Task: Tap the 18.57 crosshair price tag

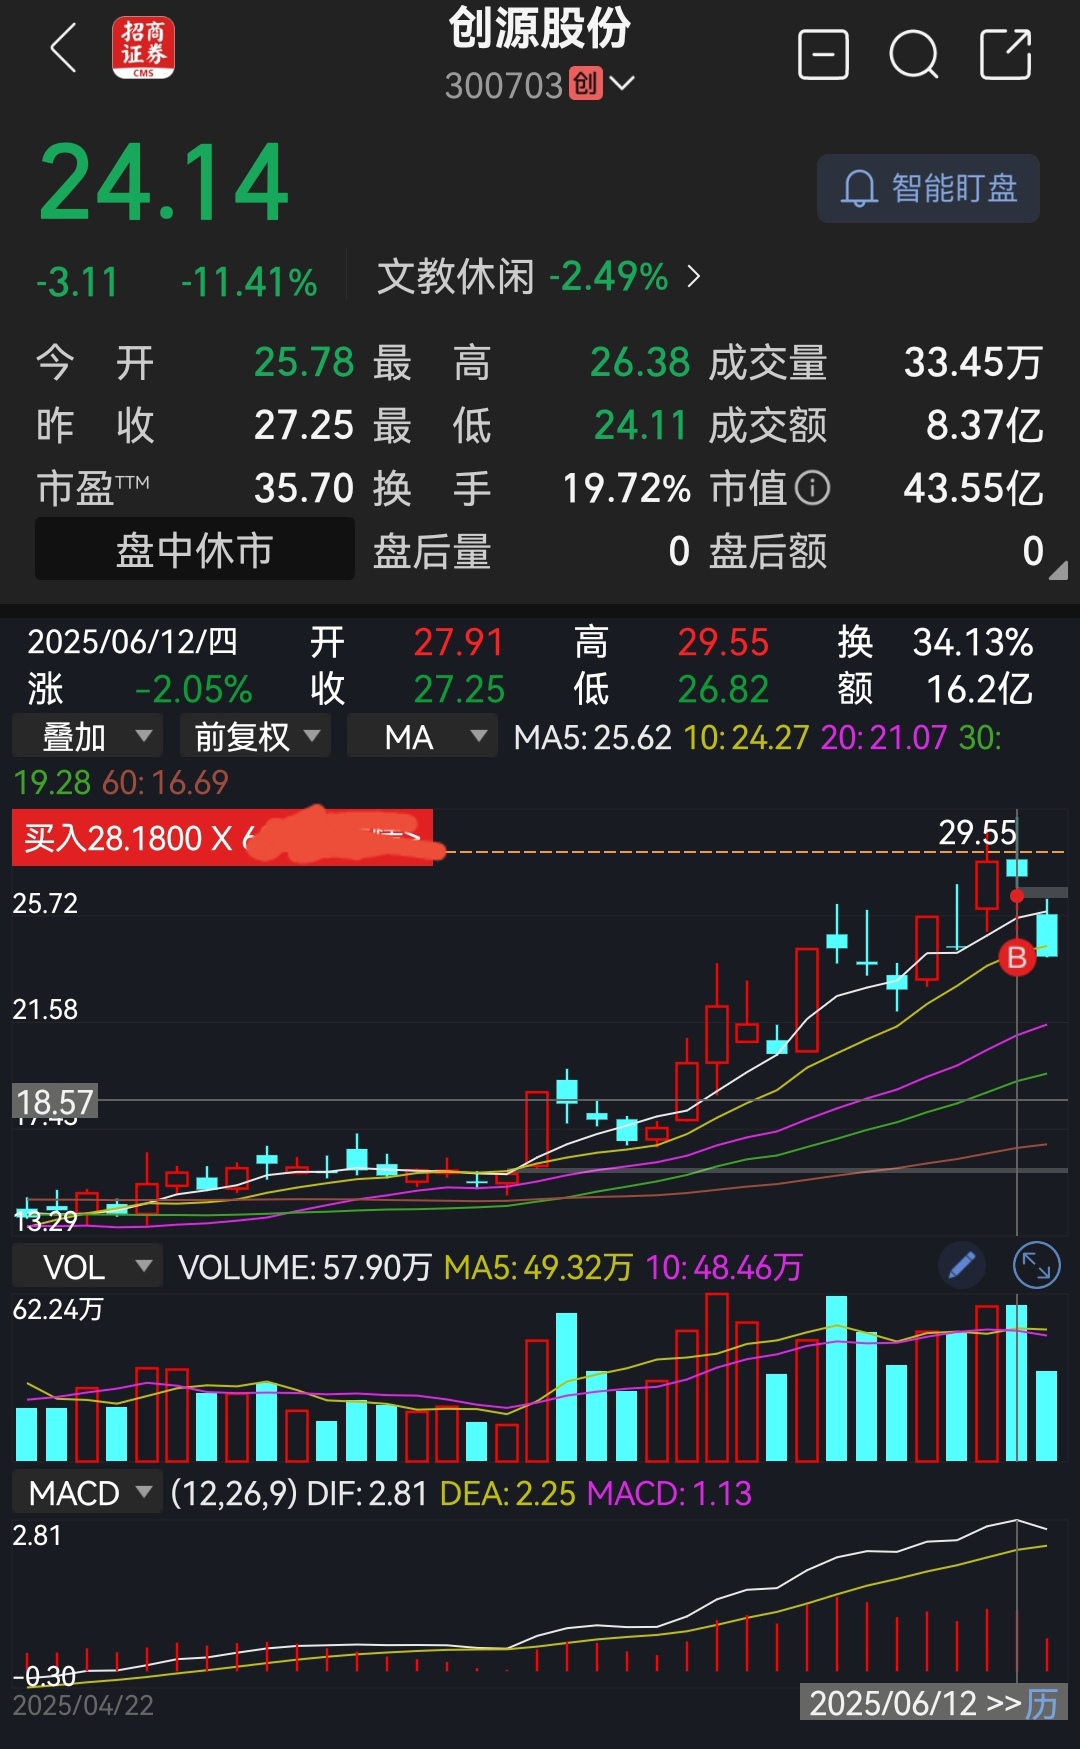Action: [x=55, y=1102]
